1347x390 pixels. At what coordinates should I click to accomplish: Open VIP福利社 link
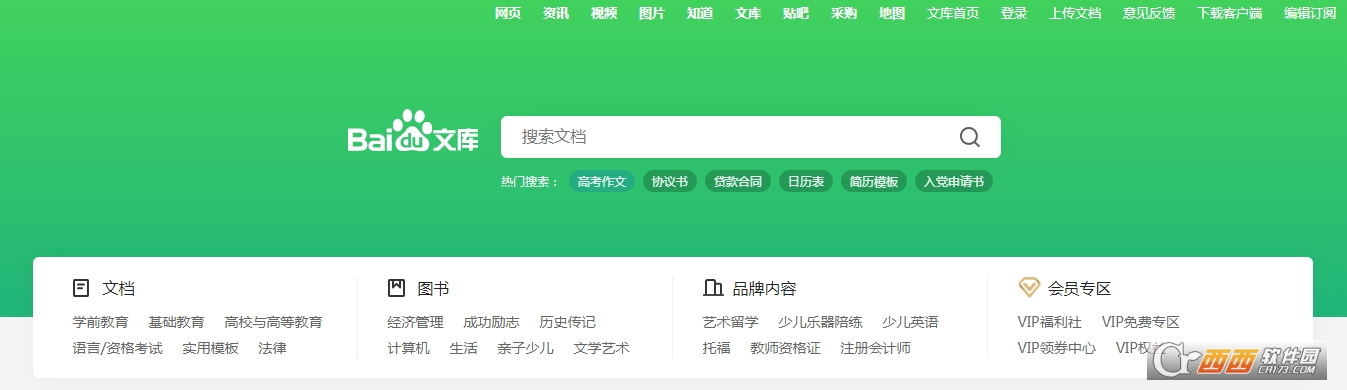point(1050,322)
